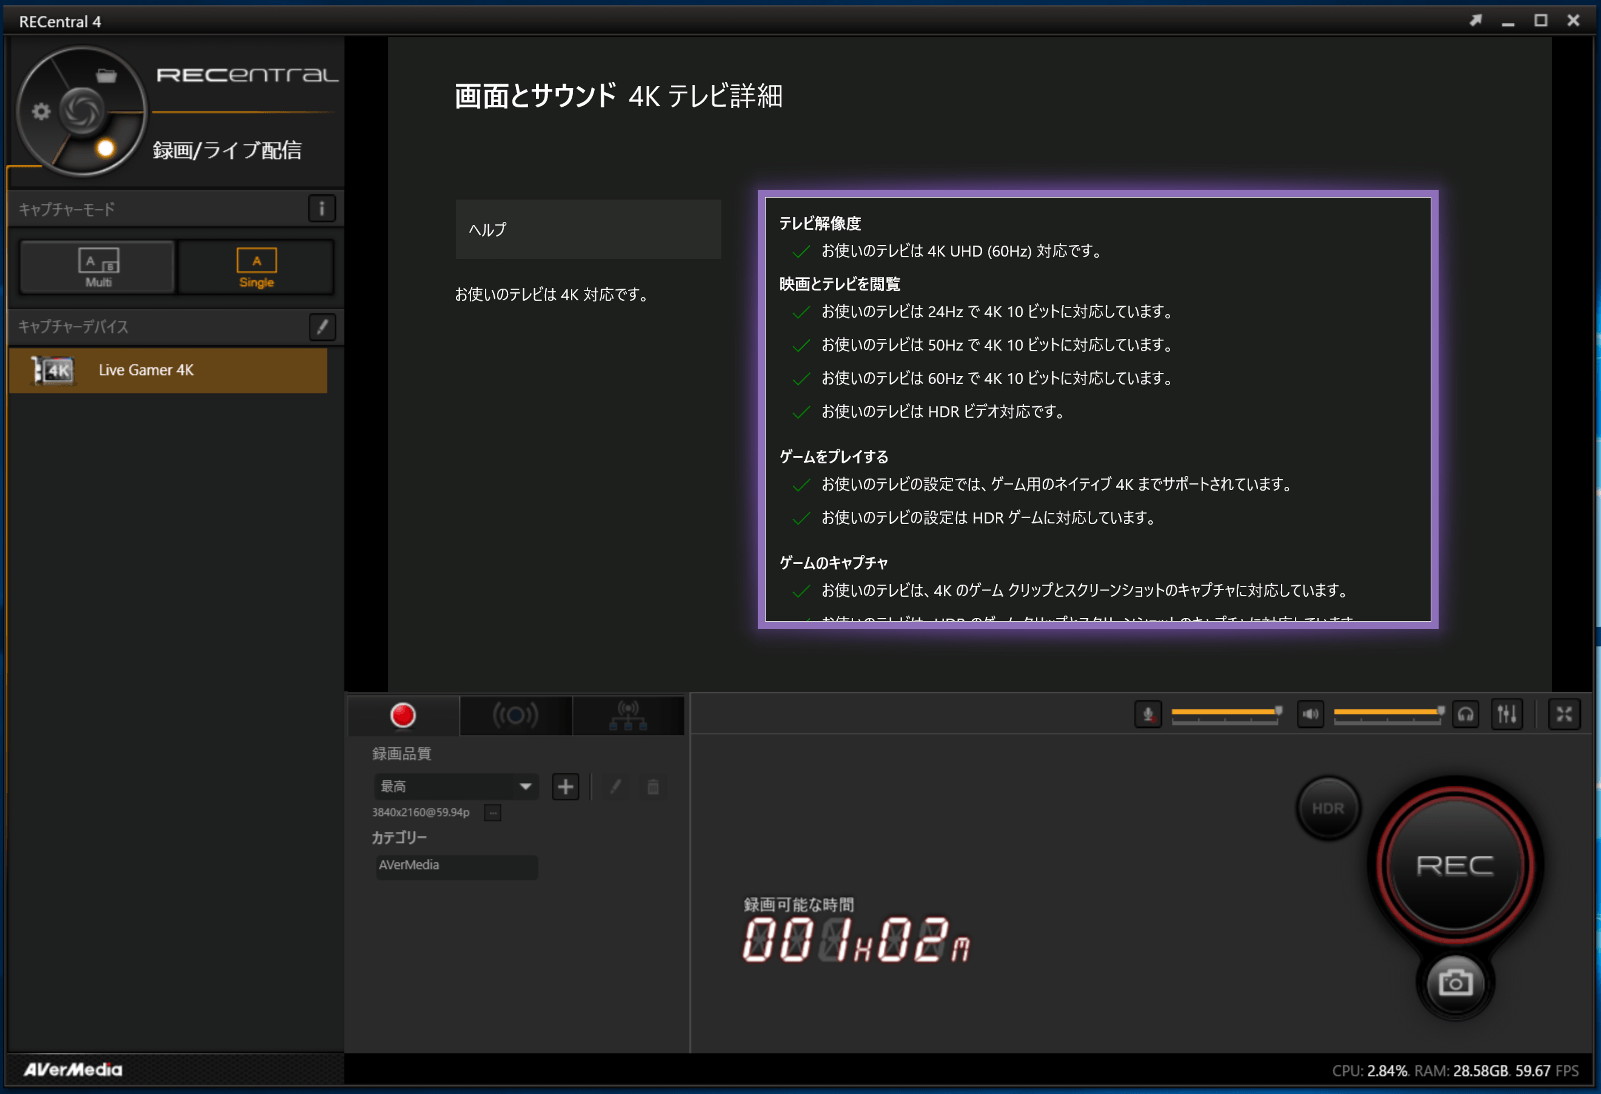Screen dimensions: 1601x1094
Task: Edit capture device with the pencil icon
Action: coord(322,326)
